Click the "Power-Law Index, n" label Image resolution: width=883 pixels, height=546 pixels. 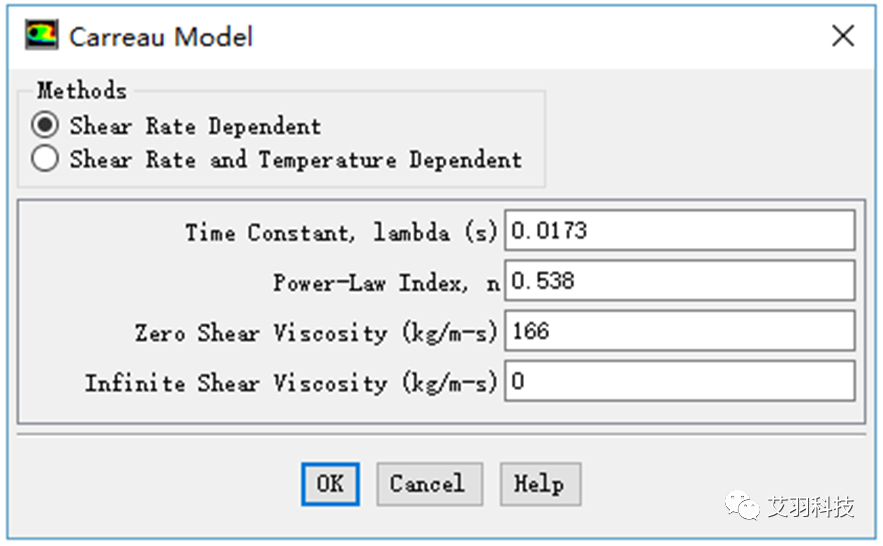point(387,283)
